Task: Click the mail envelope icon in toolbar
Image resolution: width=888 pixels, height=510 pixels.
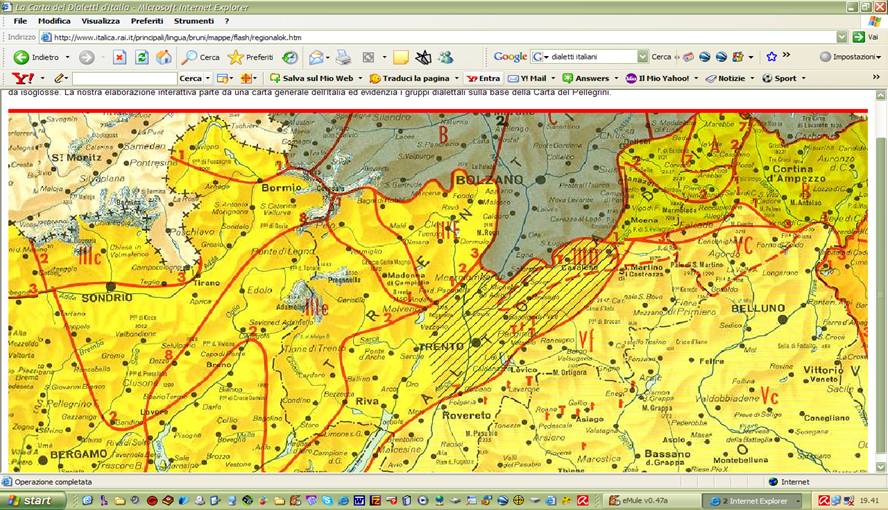Action: tap(317, 57)
